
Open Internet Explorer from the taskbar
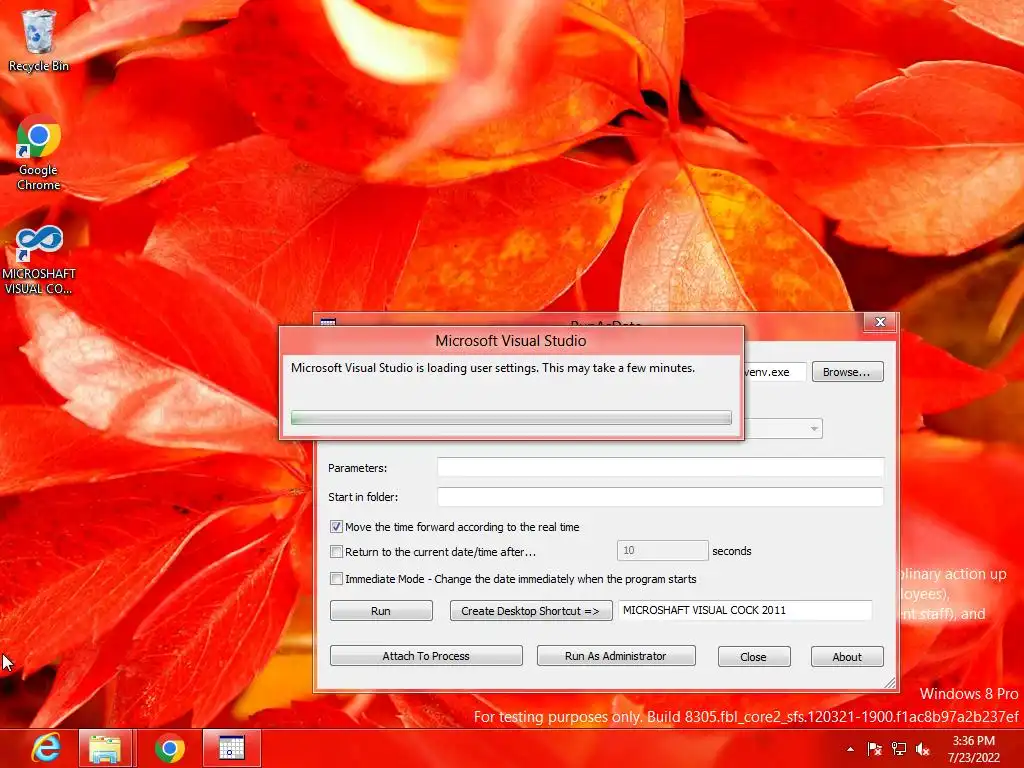coord(47,748)
